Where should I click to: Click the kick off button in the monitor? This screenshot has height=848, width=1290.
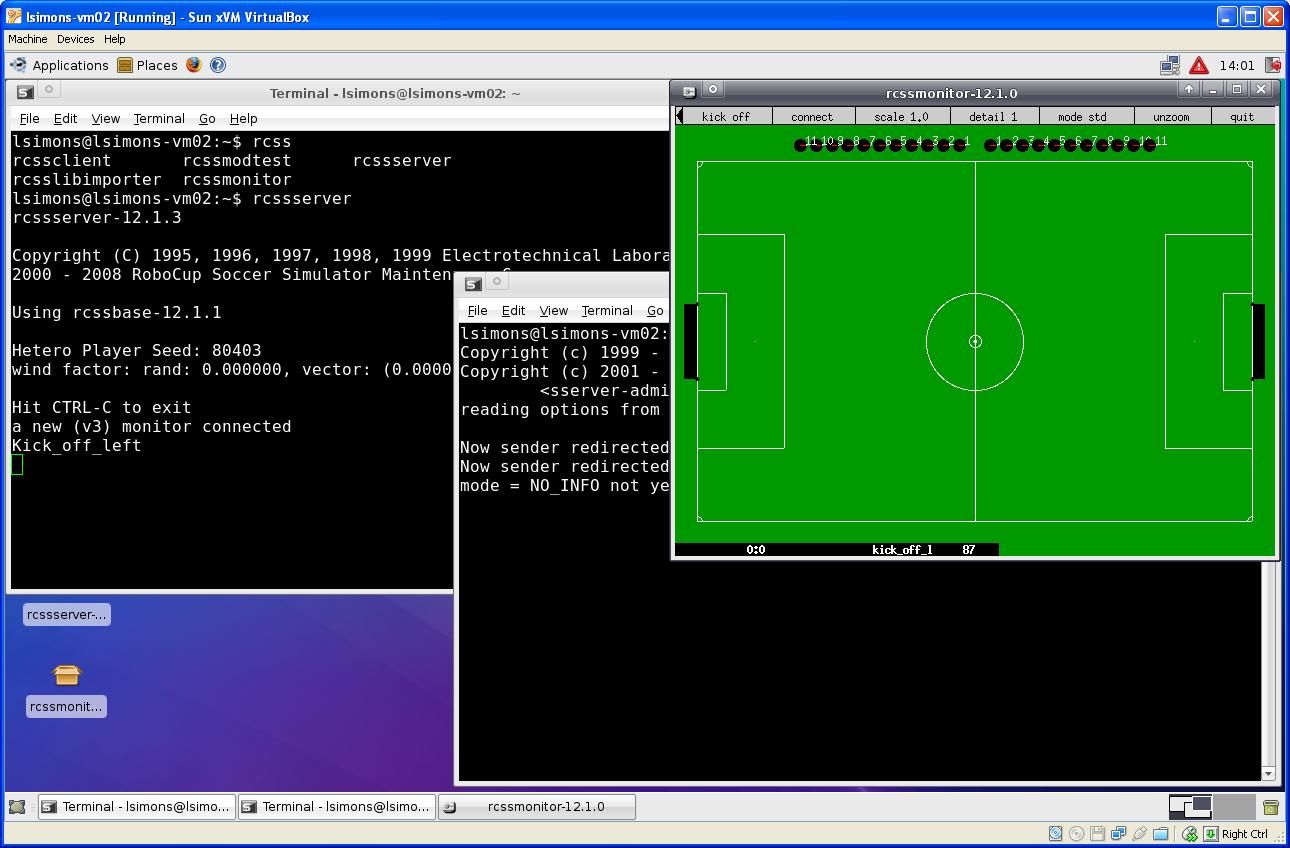(726, 116)
